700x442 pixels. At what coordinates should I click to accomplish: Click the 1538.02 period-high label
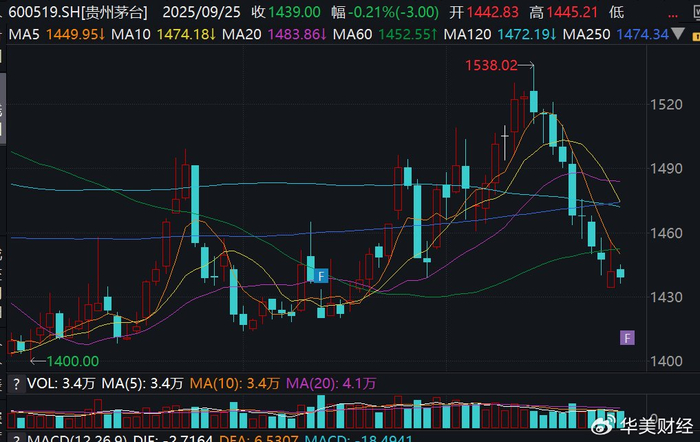(x=491, y=66)
